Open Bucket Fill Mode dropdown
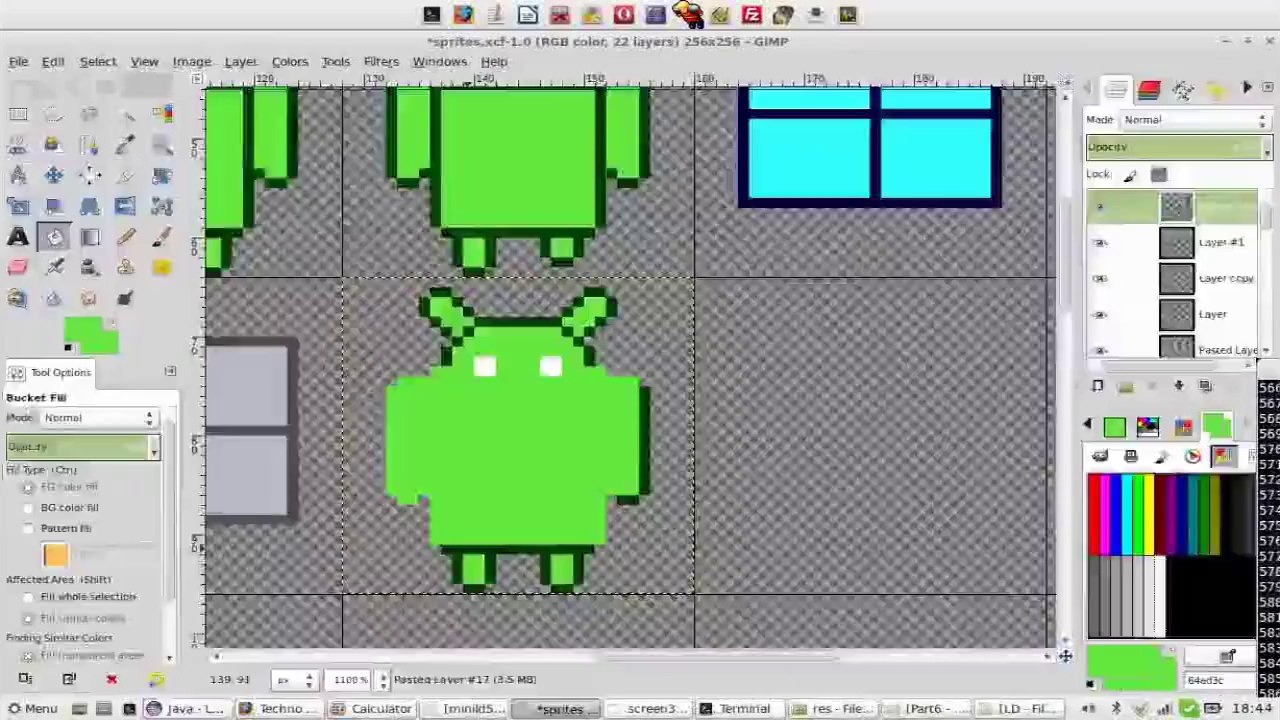The height and width of the screenshot is (720, 1280). click(x=98, y=418)
